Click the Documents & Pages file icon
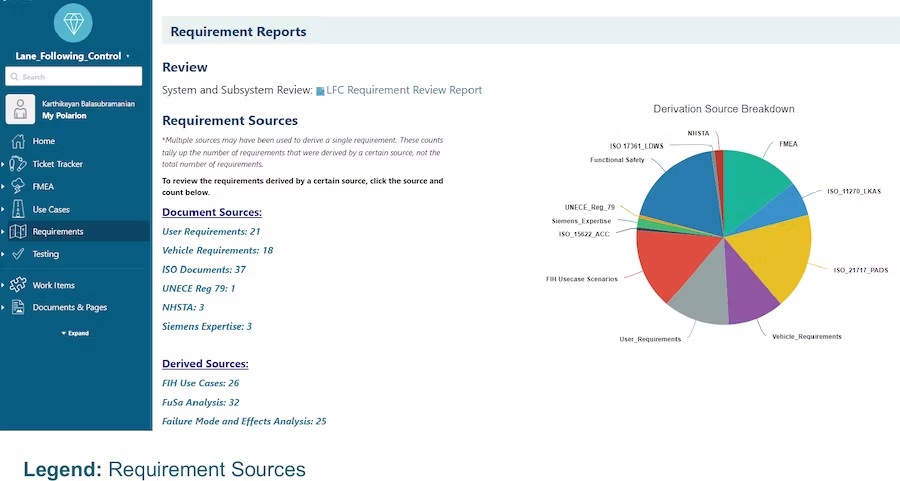Viewport: 900px width, 481px height. pos(18,307)
